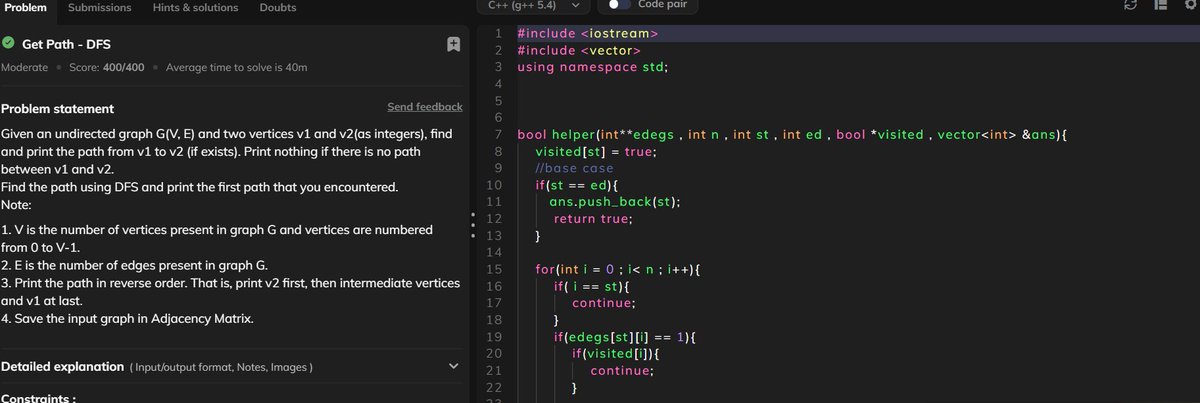Click the //base case comment
Screen dimensions: 1200x403
pyautogui.click(x=574, y=168)
